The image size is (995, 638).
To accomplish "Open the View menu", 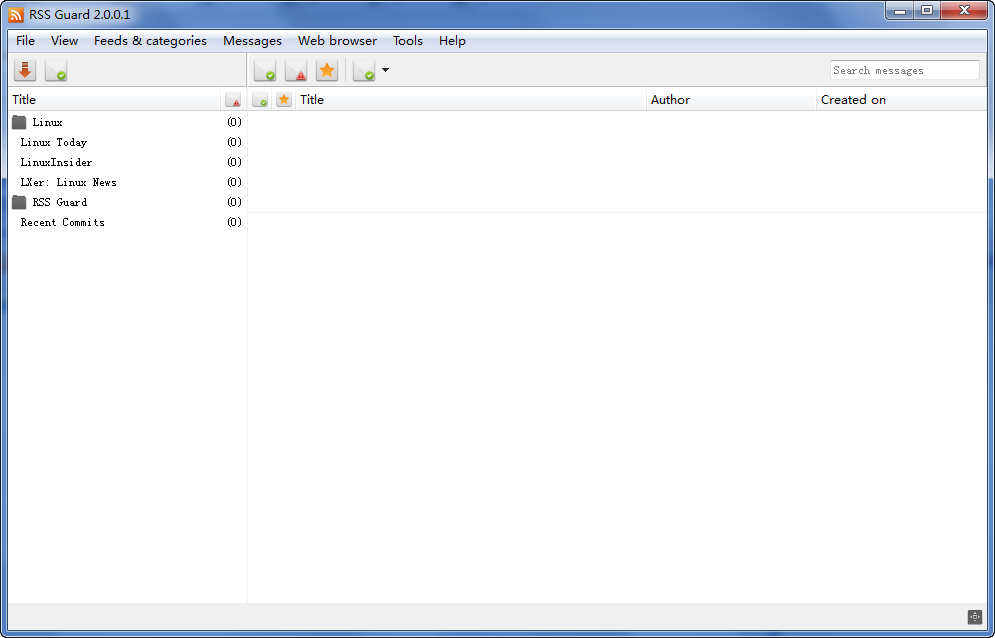I will click(x=64, y=41).
